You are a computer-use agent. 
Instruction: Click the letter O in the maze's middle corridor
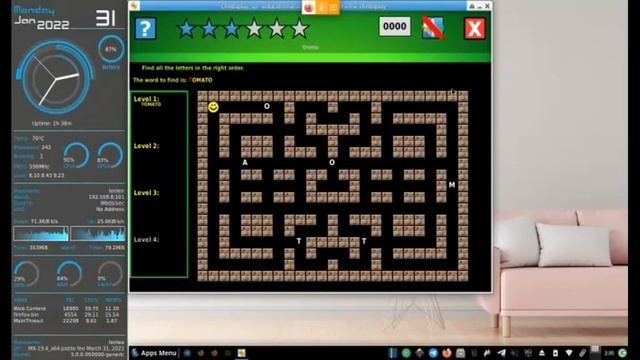[332, 162]
